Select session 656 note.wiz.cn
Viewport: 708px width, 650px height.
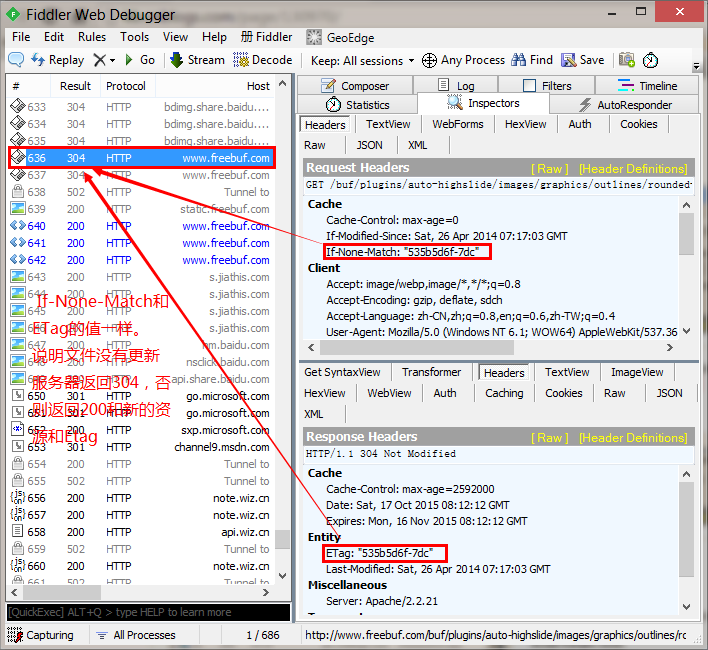pyautogui.click(x=140, y=498)
